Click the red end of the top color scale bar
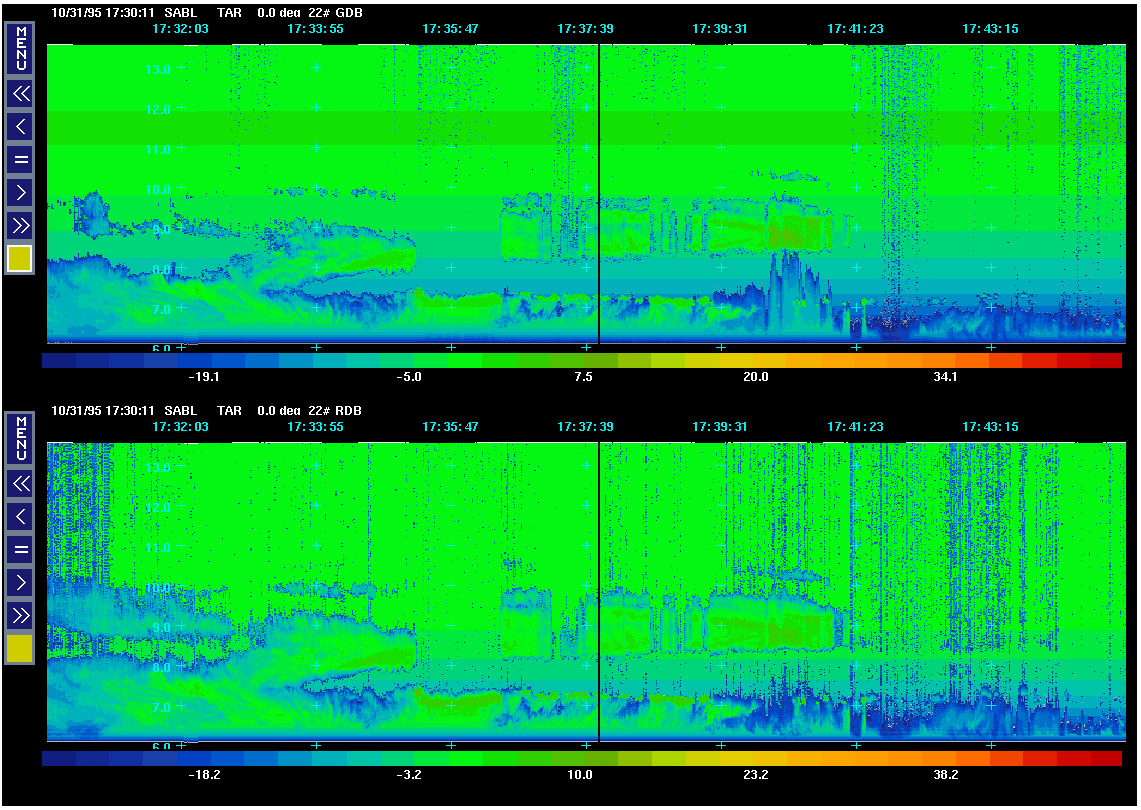This screenshot has width=1141, height=810. [x=1105, y=360]
